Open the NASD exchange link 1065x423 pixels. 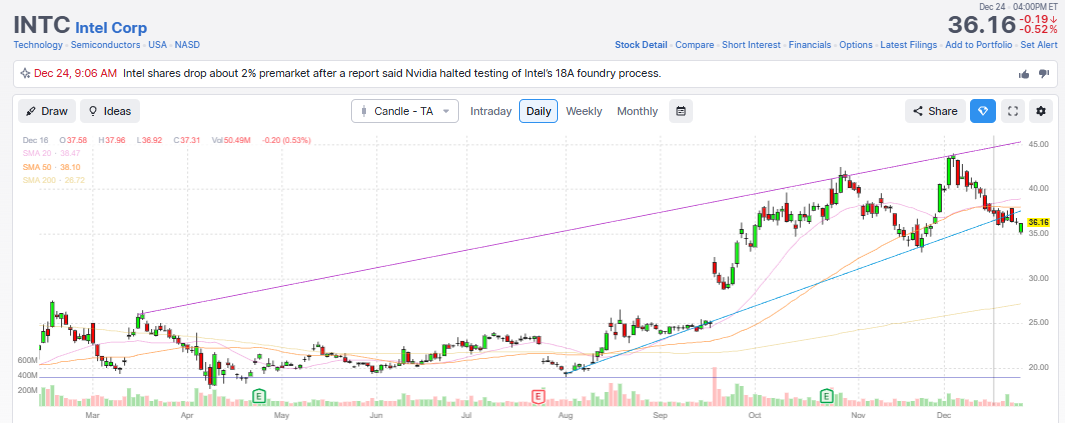187,45
